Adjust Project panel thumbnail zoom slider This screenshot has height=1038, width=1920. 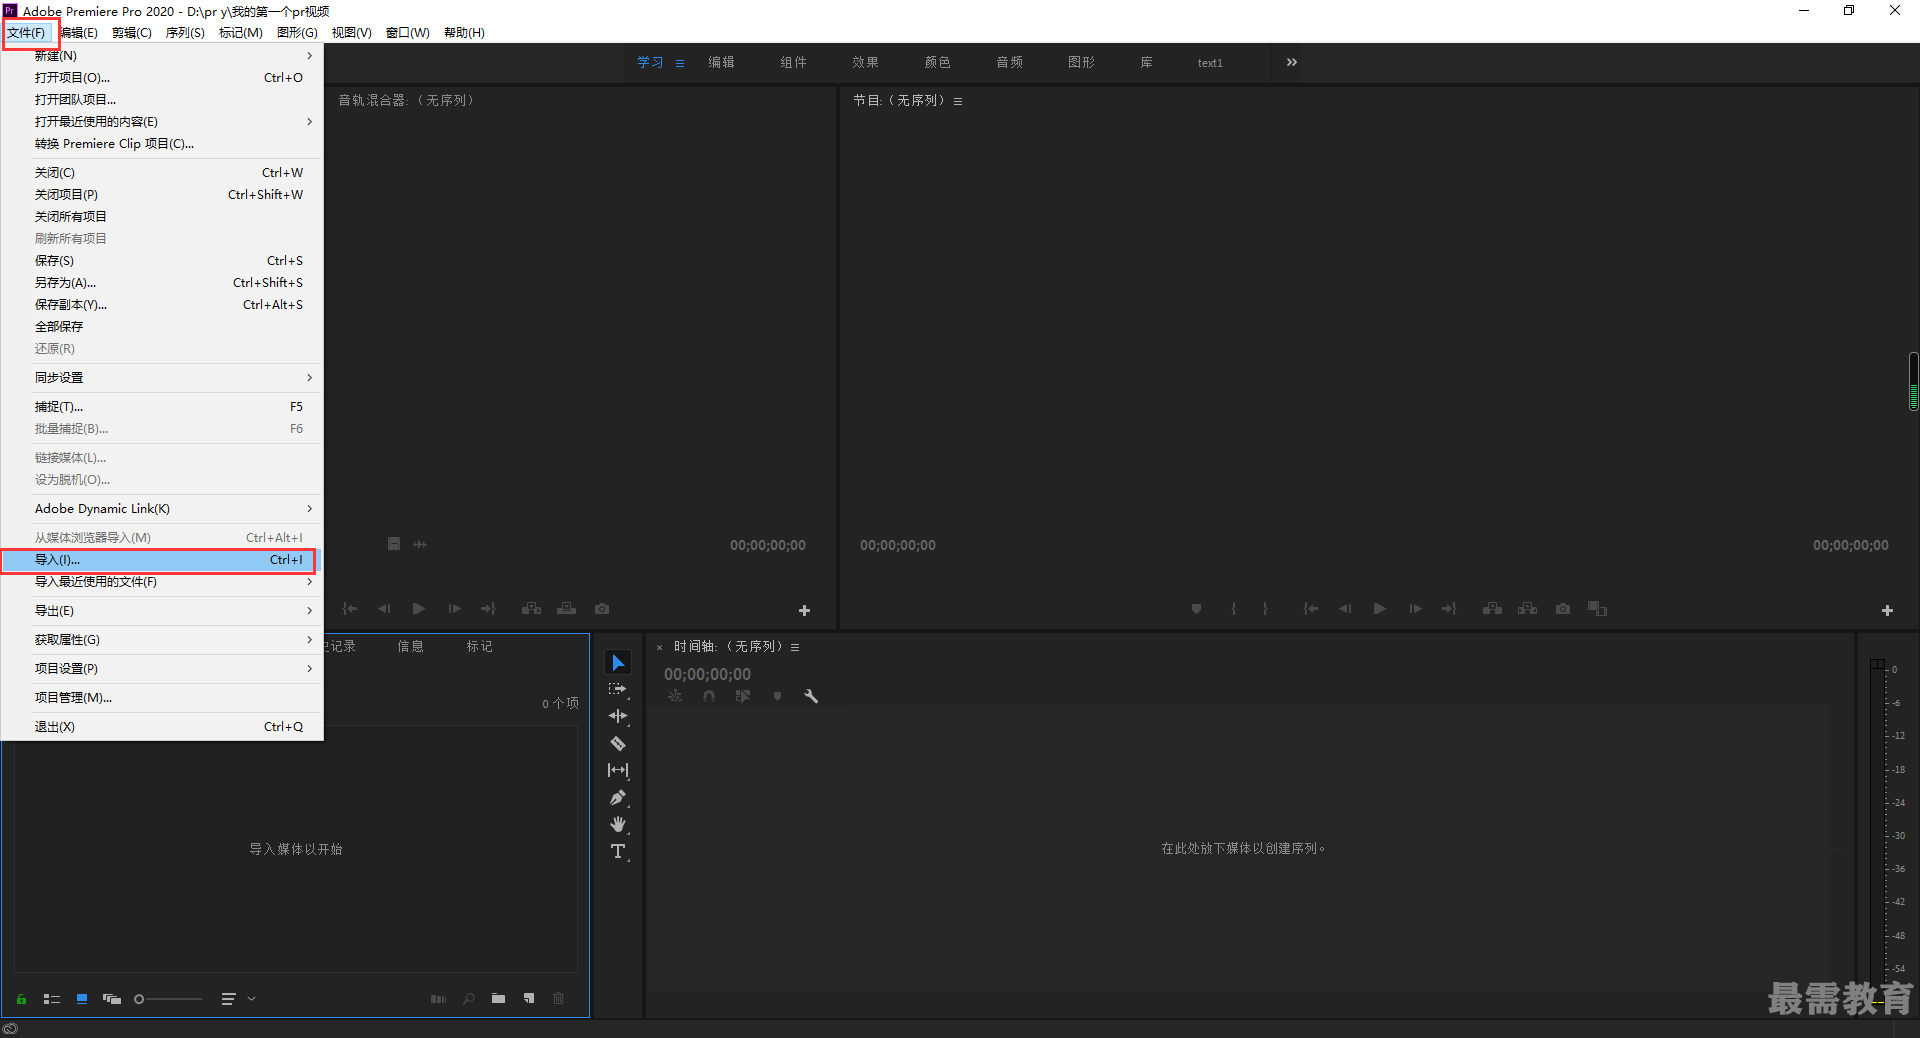[168, 999]
